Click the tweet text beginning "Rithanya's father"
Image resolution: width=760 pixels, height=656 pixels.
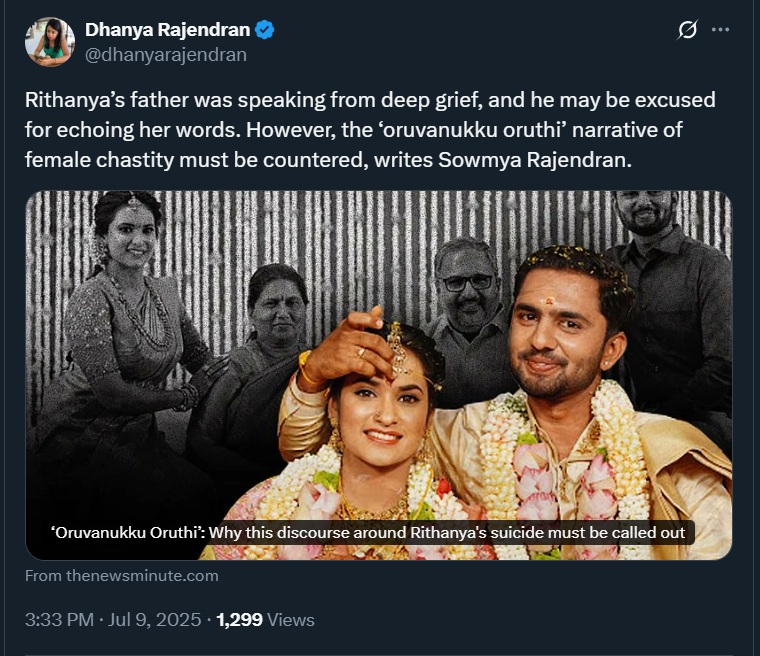point(370,102)
